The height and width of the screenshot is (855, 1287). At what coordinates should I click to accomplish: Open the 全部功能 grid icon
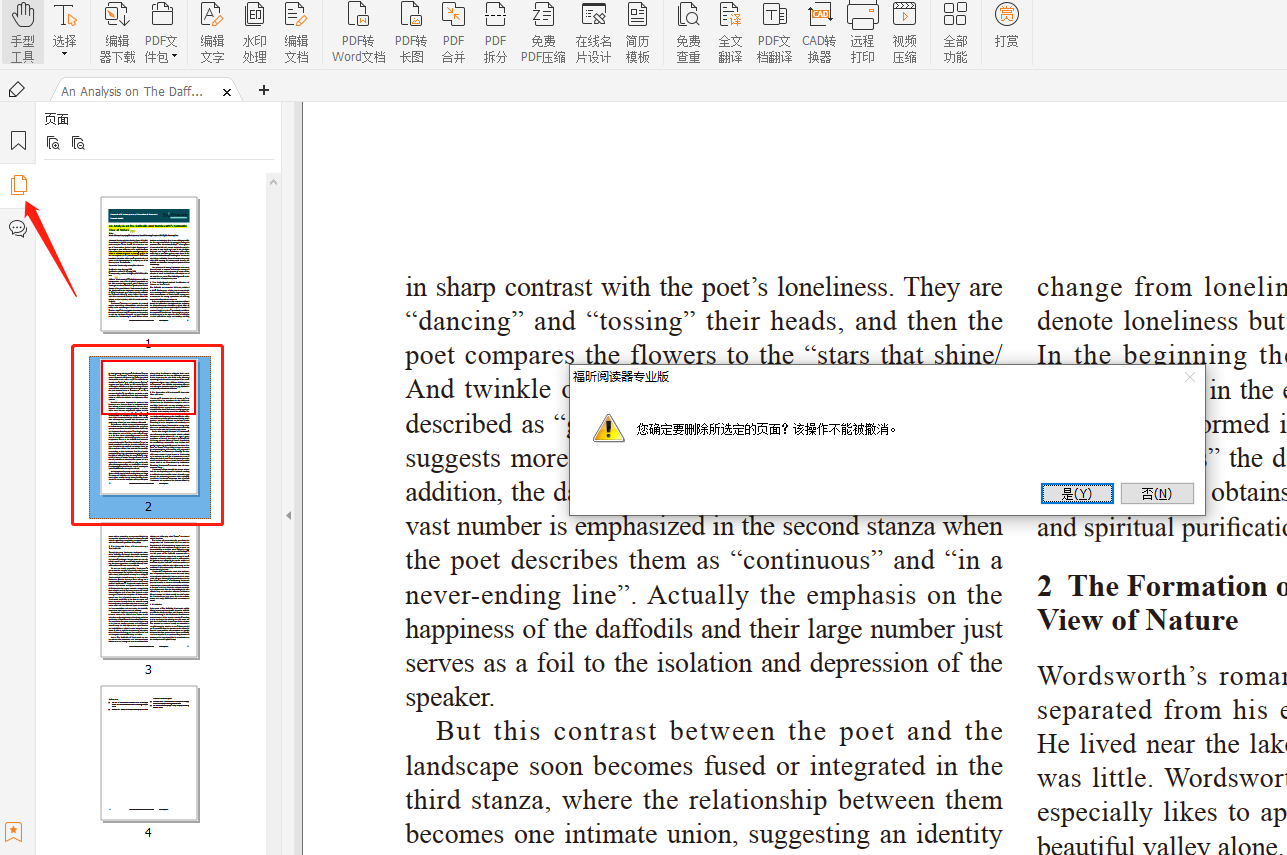tap(955, 32)
